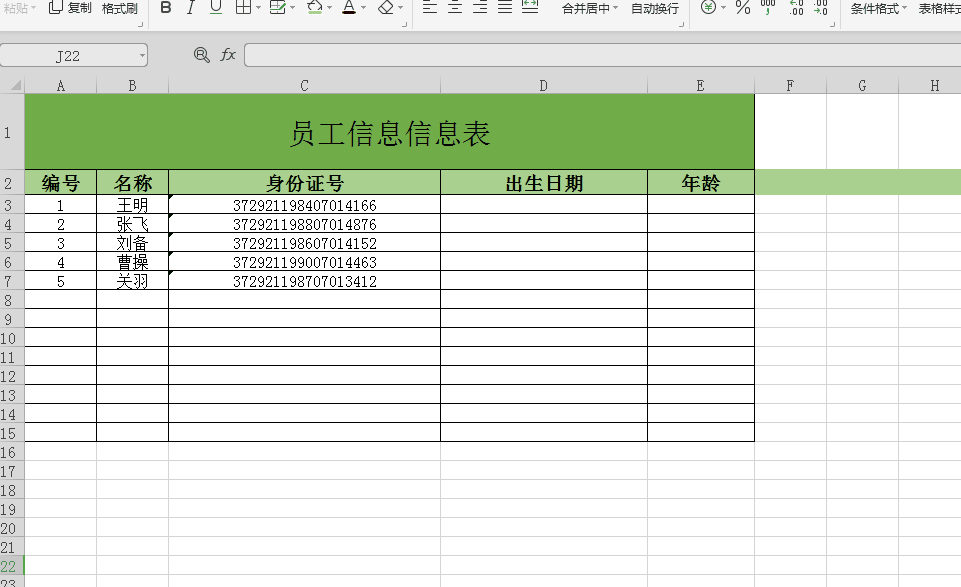Select ID cell 372921198707013412
961x587 pixels.
coord(305,281)
